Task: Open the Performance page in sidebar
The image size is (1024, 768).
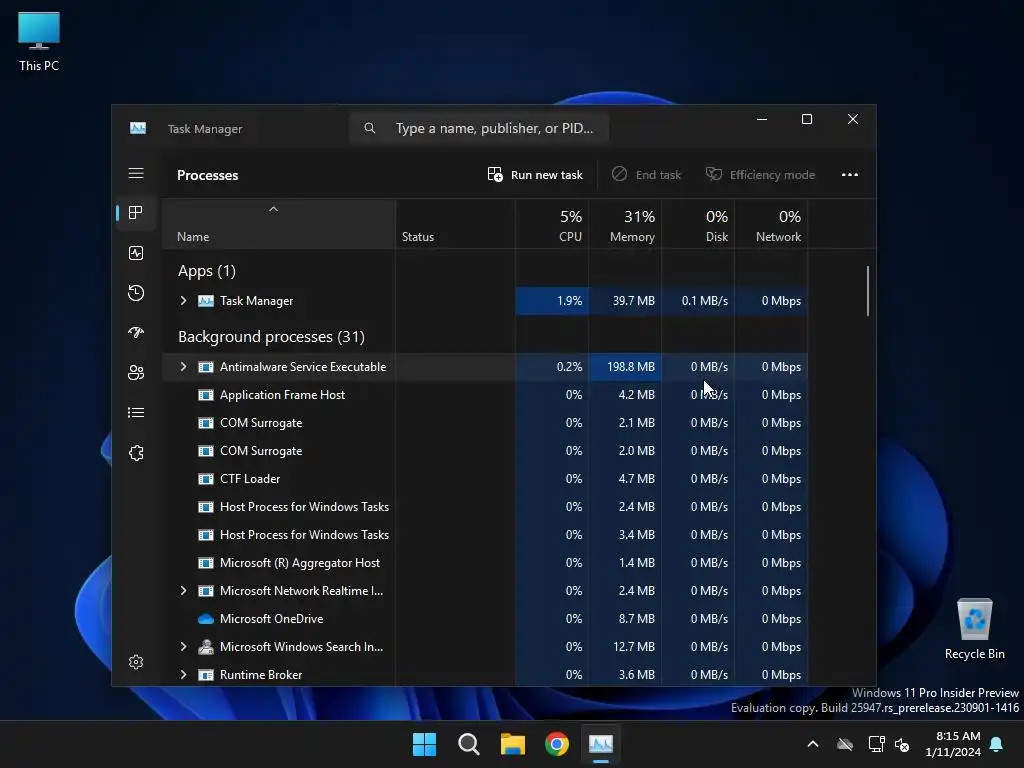Action: coord(136,253)
